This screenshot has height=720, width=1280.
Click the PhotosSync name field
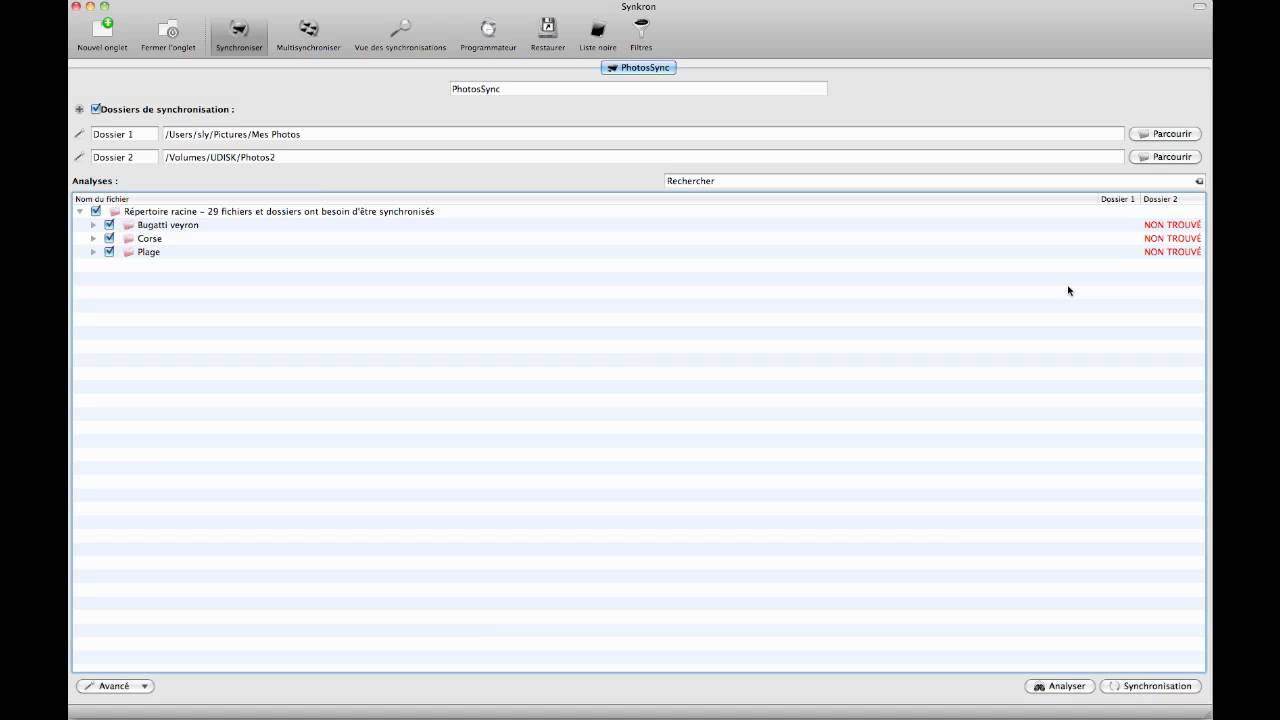(x=638, y=89)
